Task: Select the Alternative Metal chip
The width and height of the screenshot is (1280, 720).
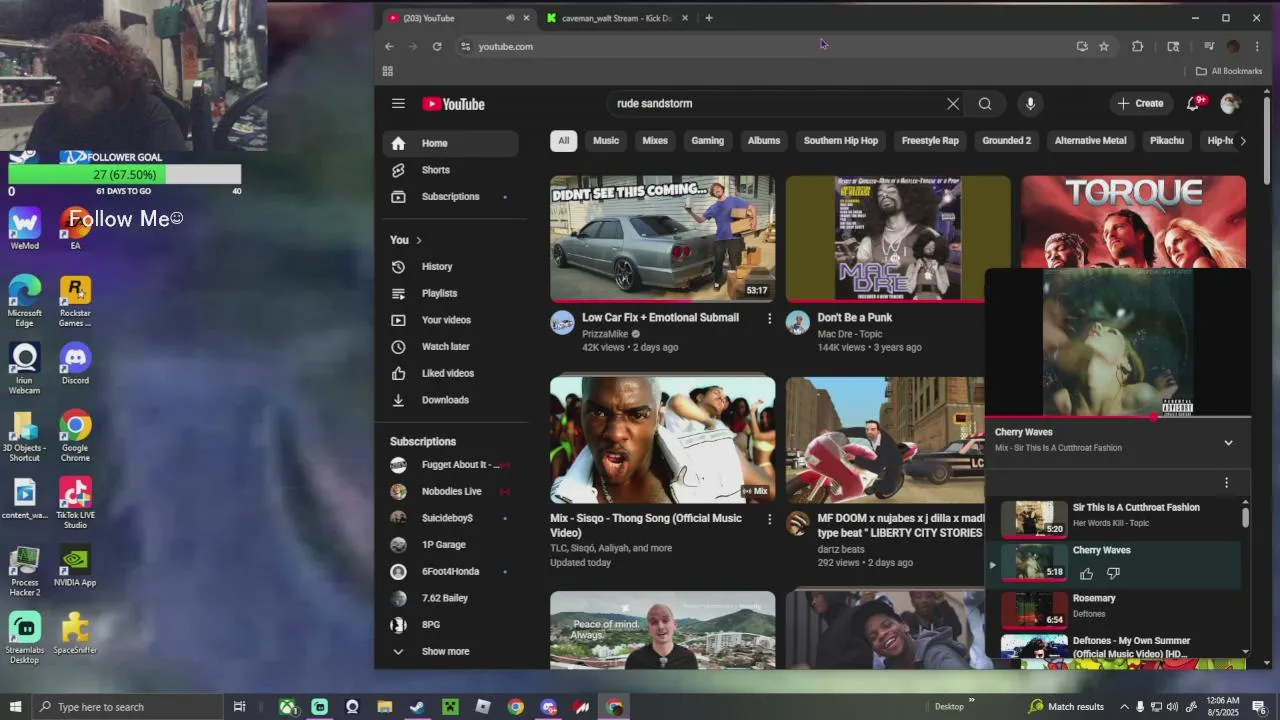Action: (x=1090, y=141)
